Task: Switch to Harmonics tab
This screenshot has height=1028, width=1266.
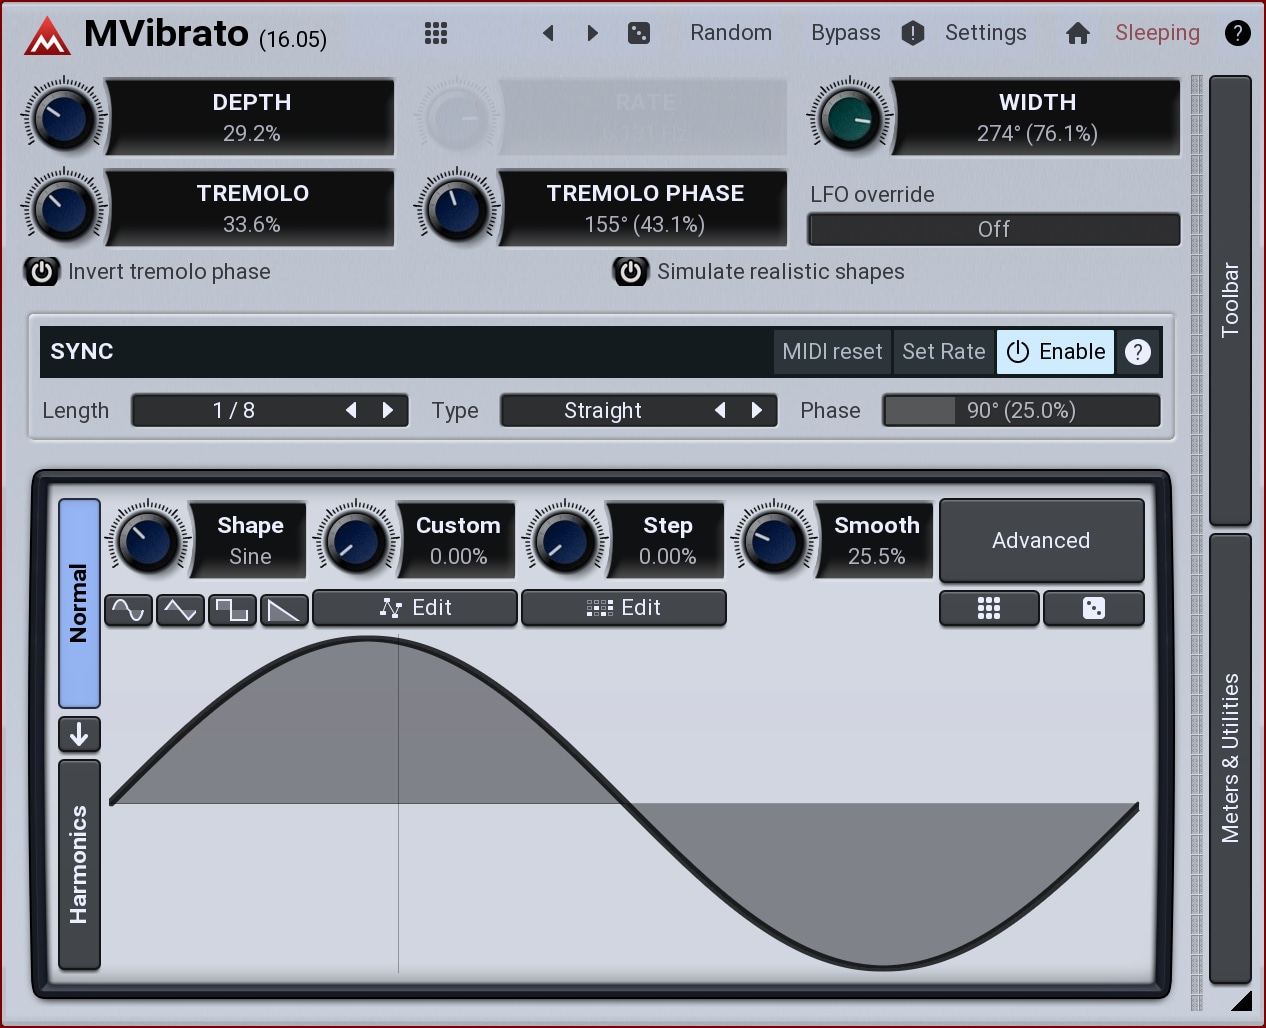Action: pyautogui.click(x=79, y=865)
